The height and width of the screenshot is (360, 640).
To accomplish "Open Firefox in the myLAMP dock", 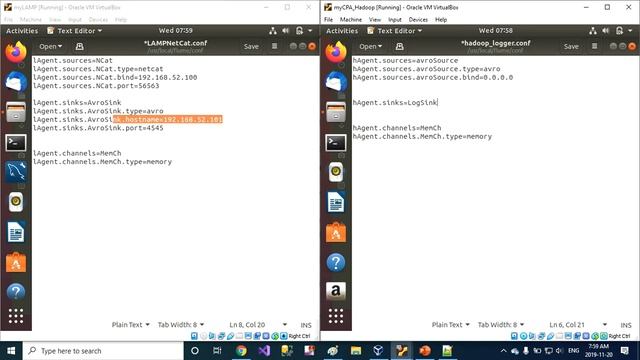I will click(16, 52).
